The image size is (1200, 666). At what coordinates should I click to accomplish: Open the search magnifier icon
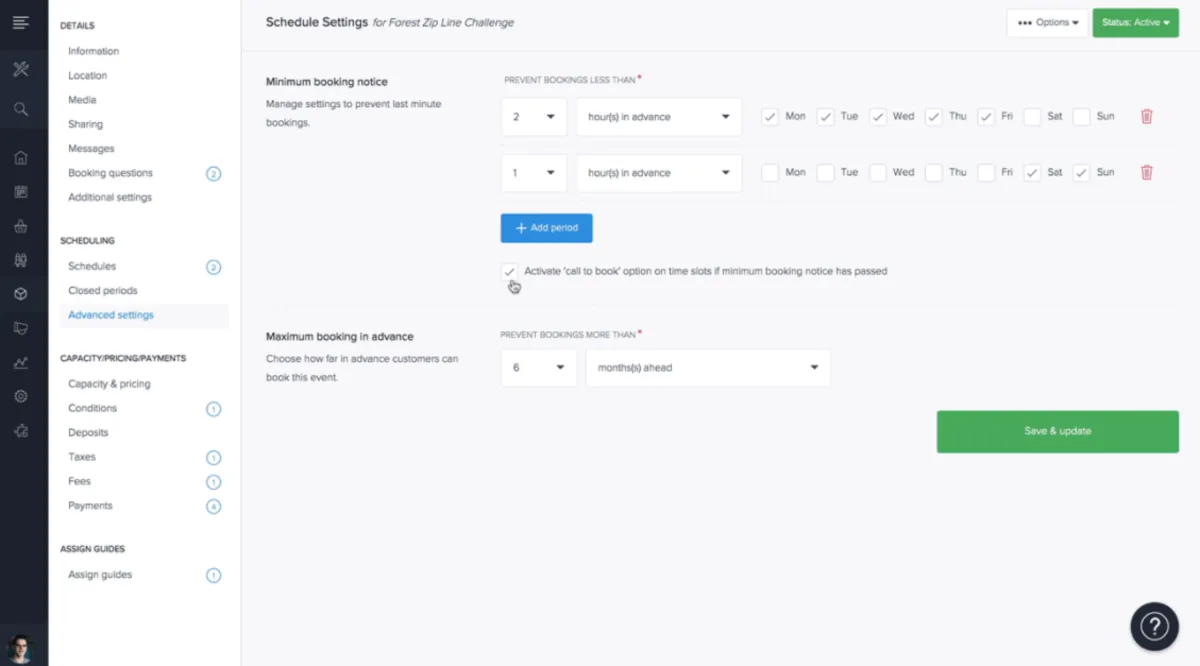pyautogui.click(x=21, y=109)
